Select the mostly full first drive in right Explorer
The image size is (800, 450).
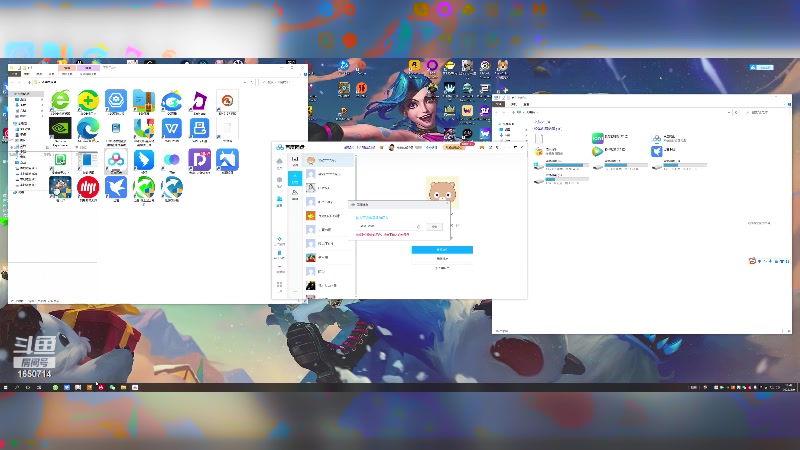pyautogui.click(x=561, y=164)
